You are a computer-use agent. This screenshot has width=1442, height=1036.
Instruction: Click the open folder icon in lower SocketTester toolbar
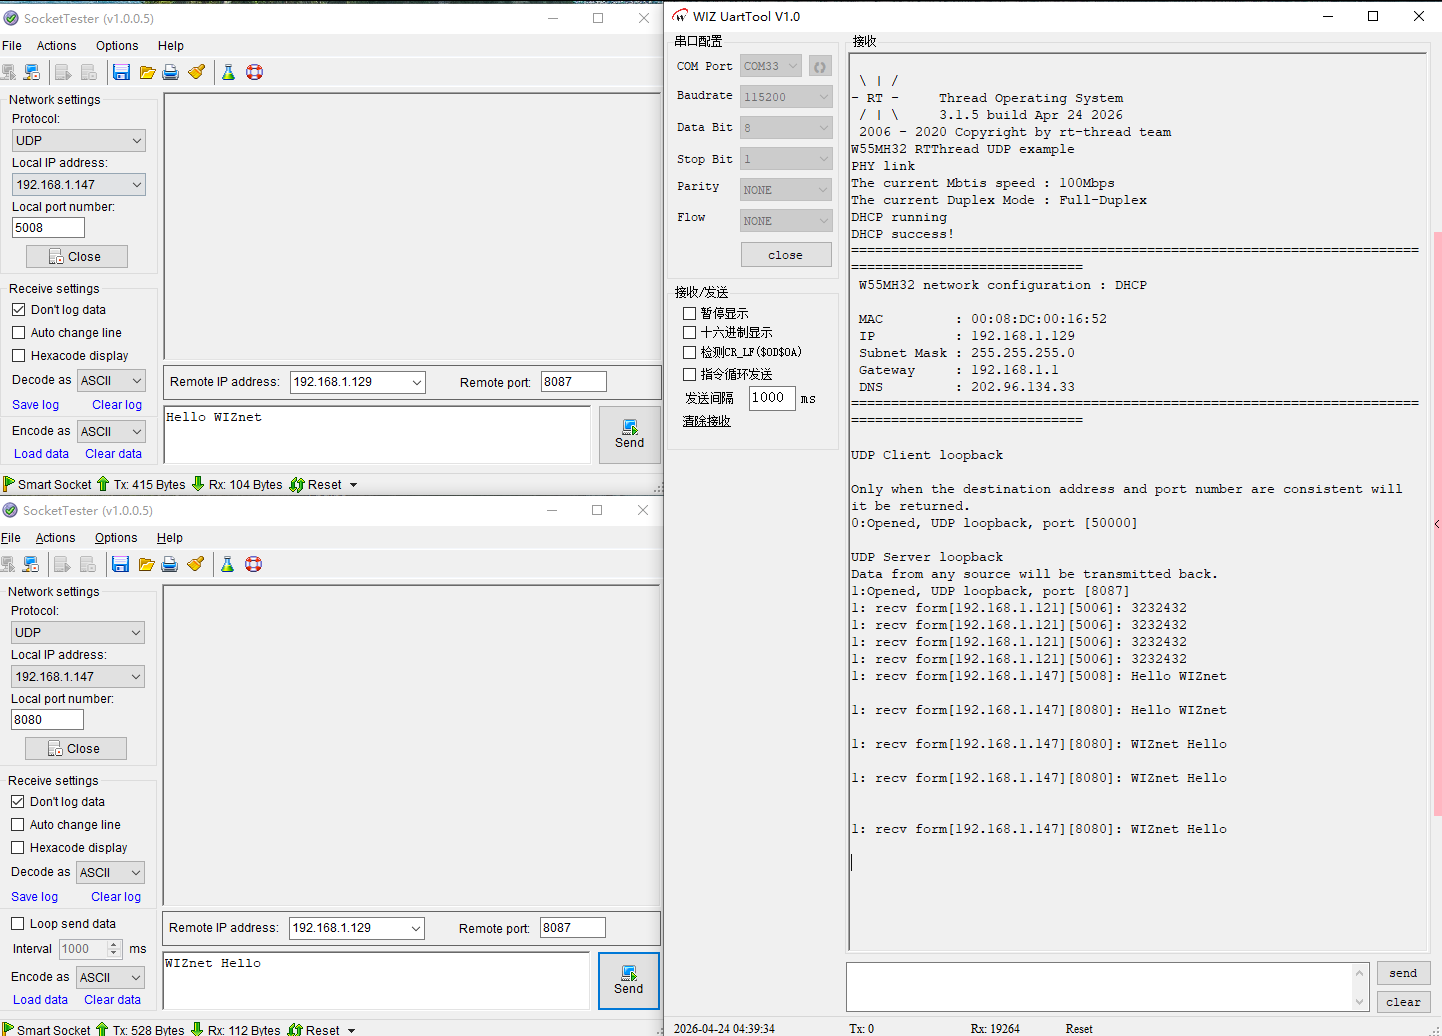[146, 564]
